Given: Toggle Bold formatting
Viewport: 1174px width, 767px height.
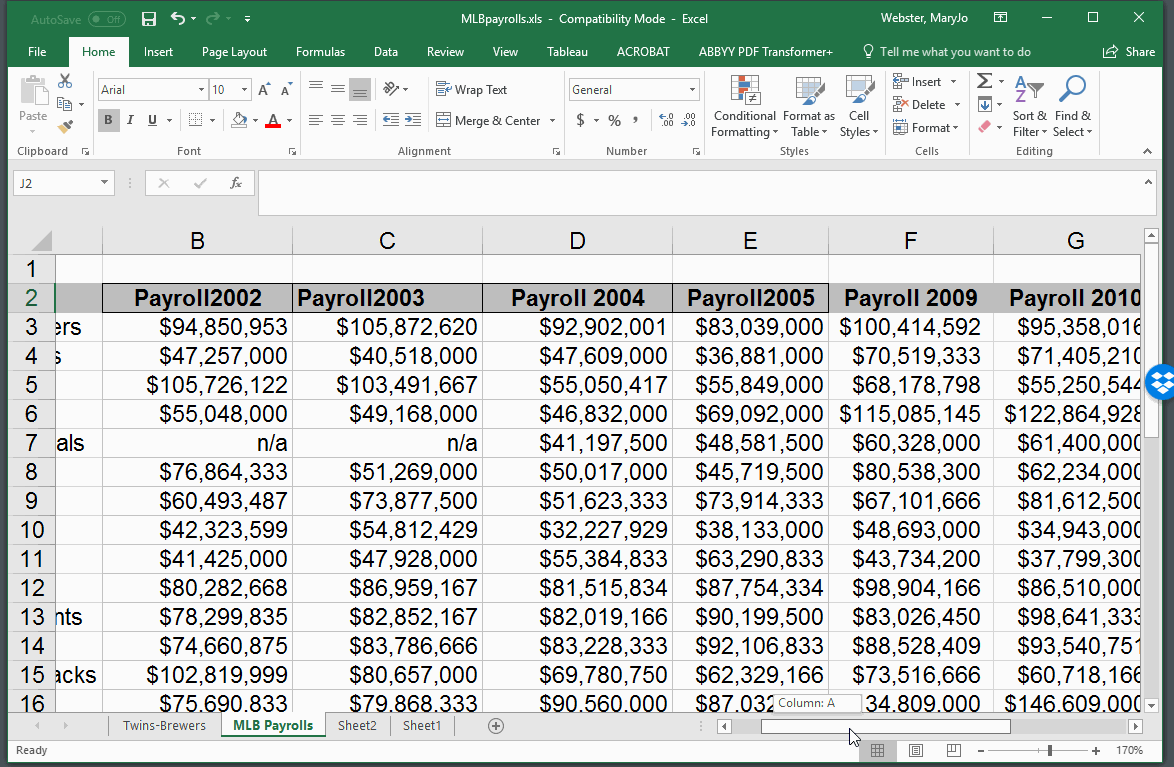Looking at the screenshot, I should [x=109, y=120].
